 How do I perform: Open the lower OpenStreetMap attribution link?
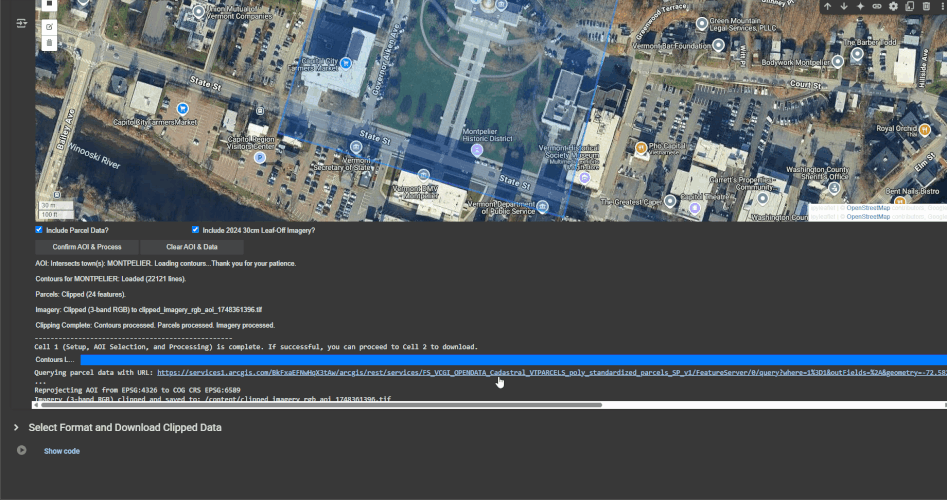tap(868, 216)
